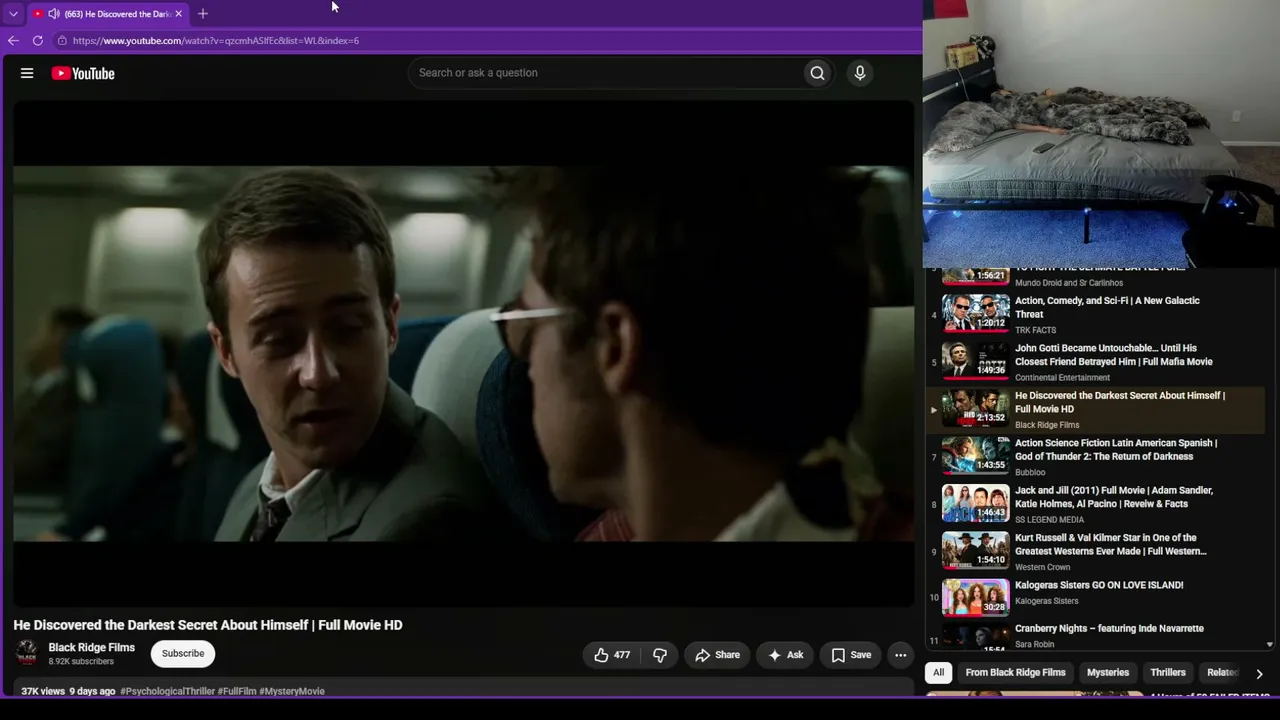Go back with the browser back arrow

(x=13, y=41)
